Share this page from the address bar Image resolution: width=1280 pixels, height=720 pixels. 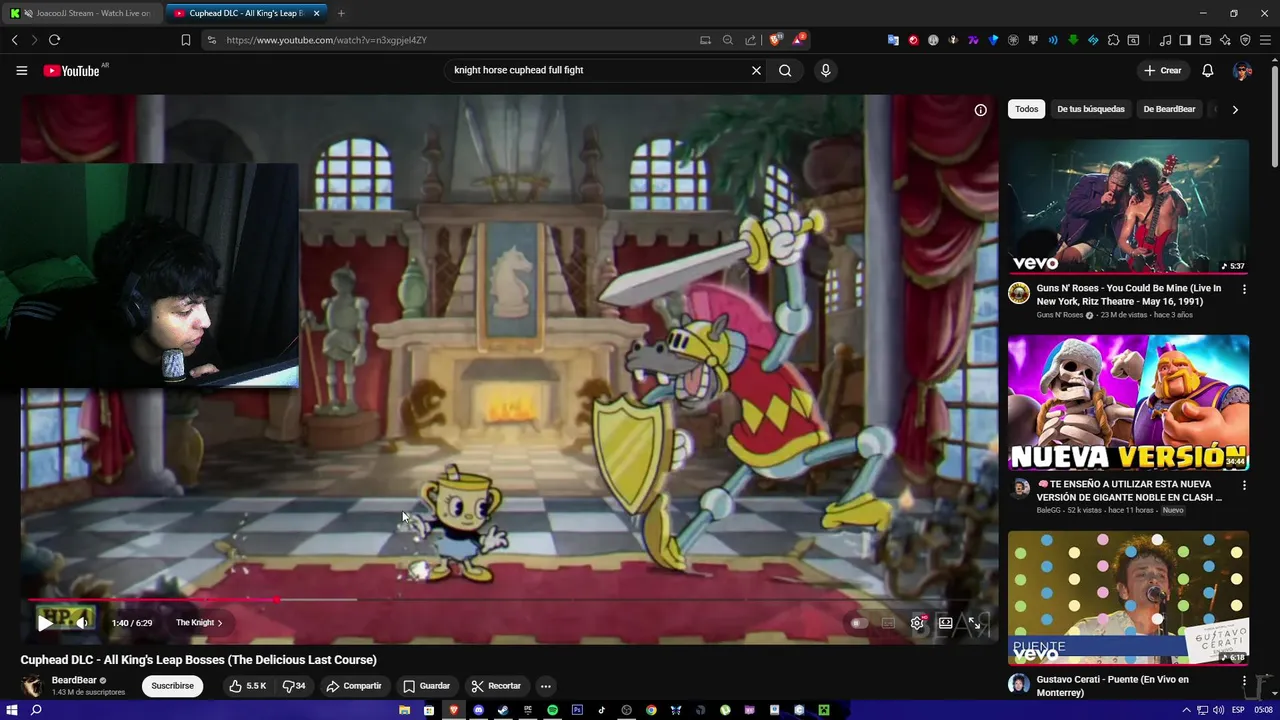pyautogui.click(x=750, y=40)
